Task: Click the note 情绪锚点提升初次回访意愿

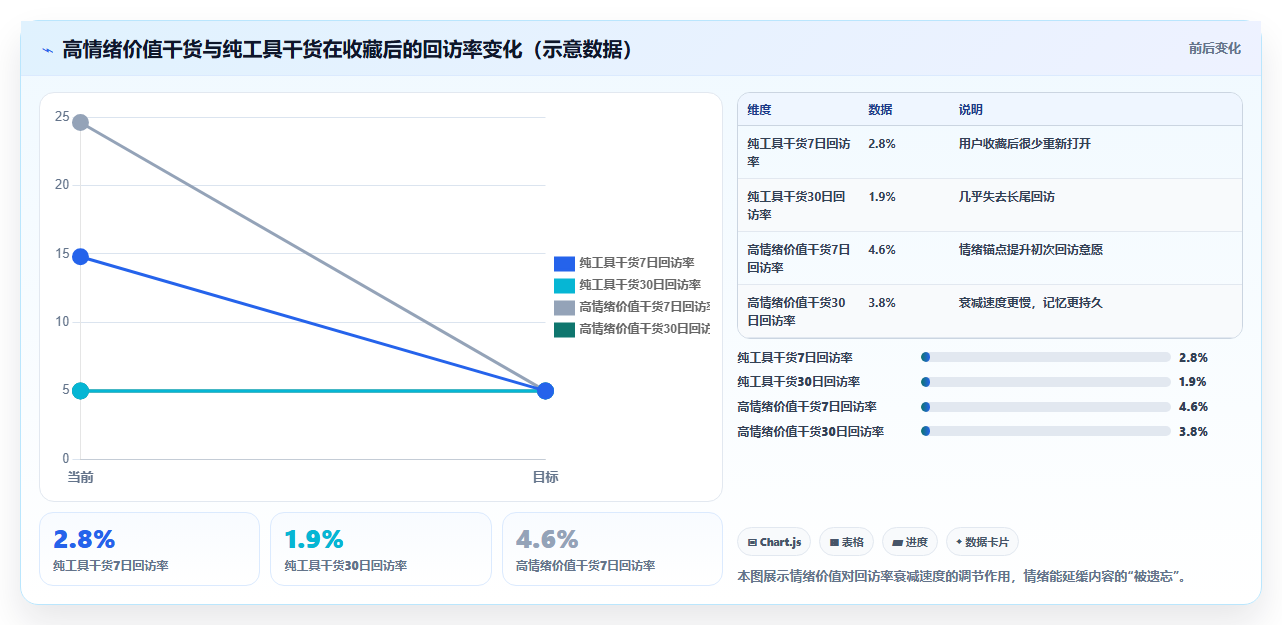Action: click(1030, 249)
